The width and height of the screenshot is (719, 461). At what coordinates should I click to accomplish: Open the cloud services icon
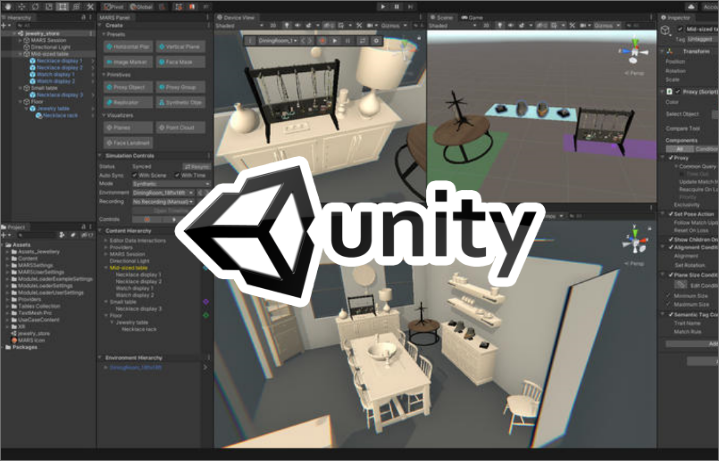pyautogui.click(x=691, y=6)
